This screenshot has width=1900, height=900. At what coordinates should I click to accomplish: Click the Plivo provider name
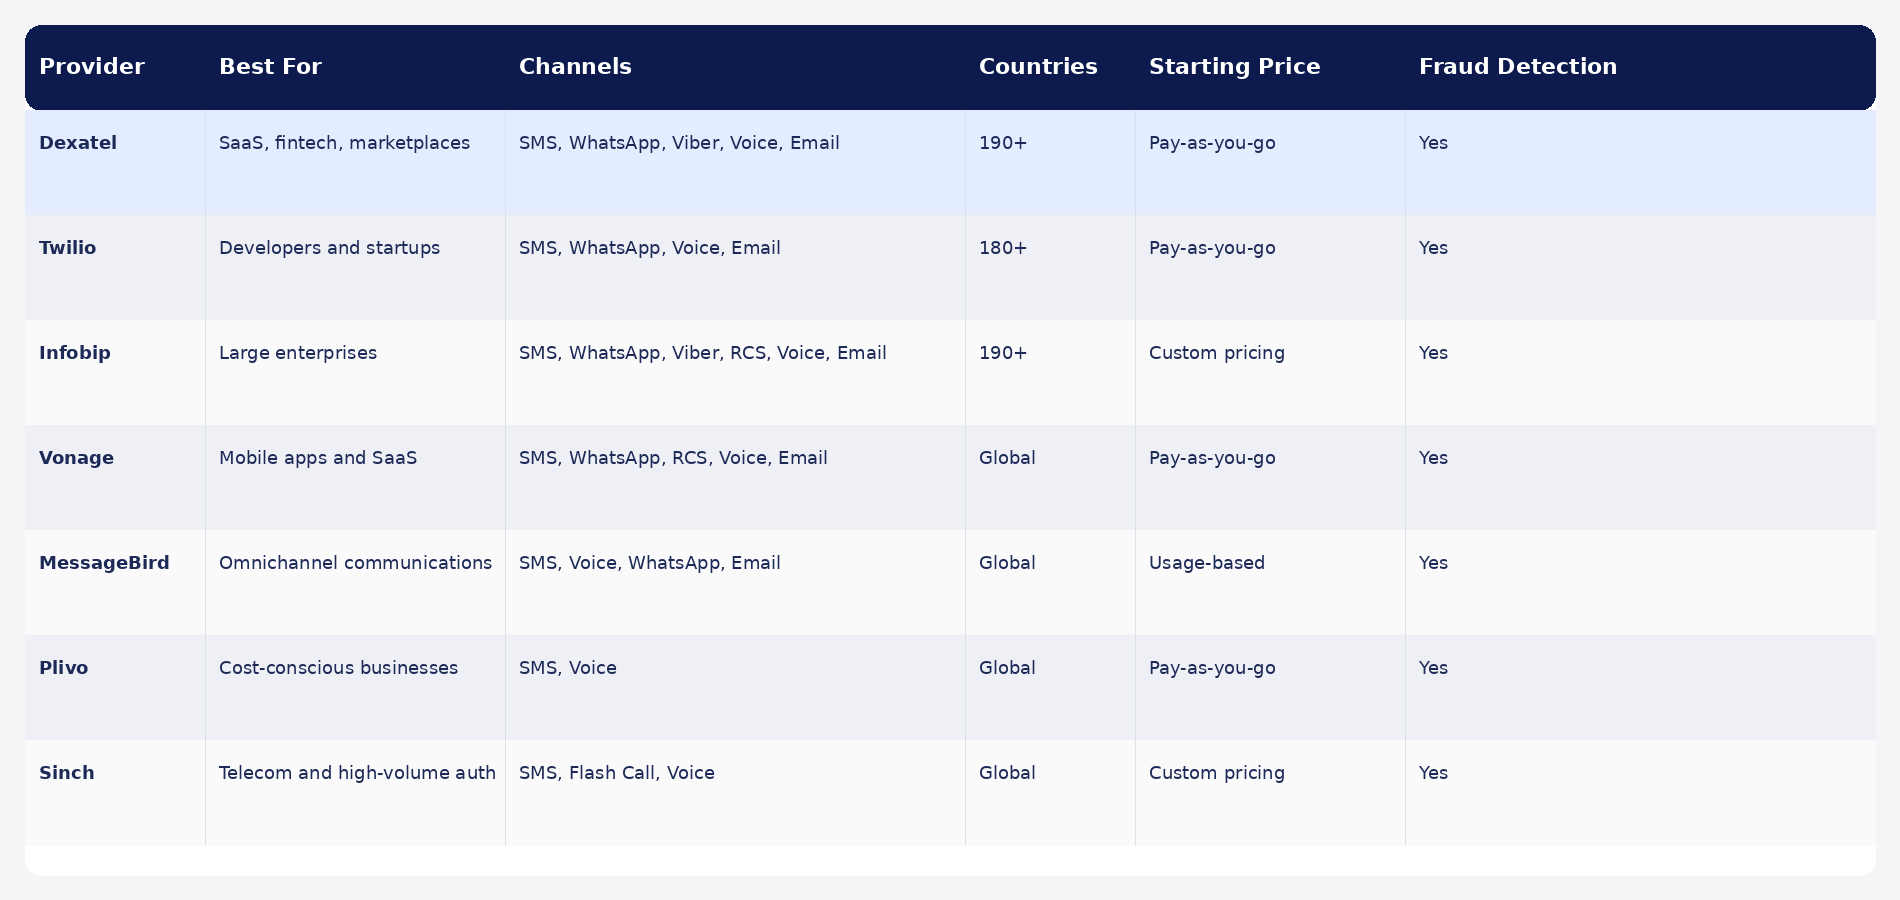(x=63, y=668)
